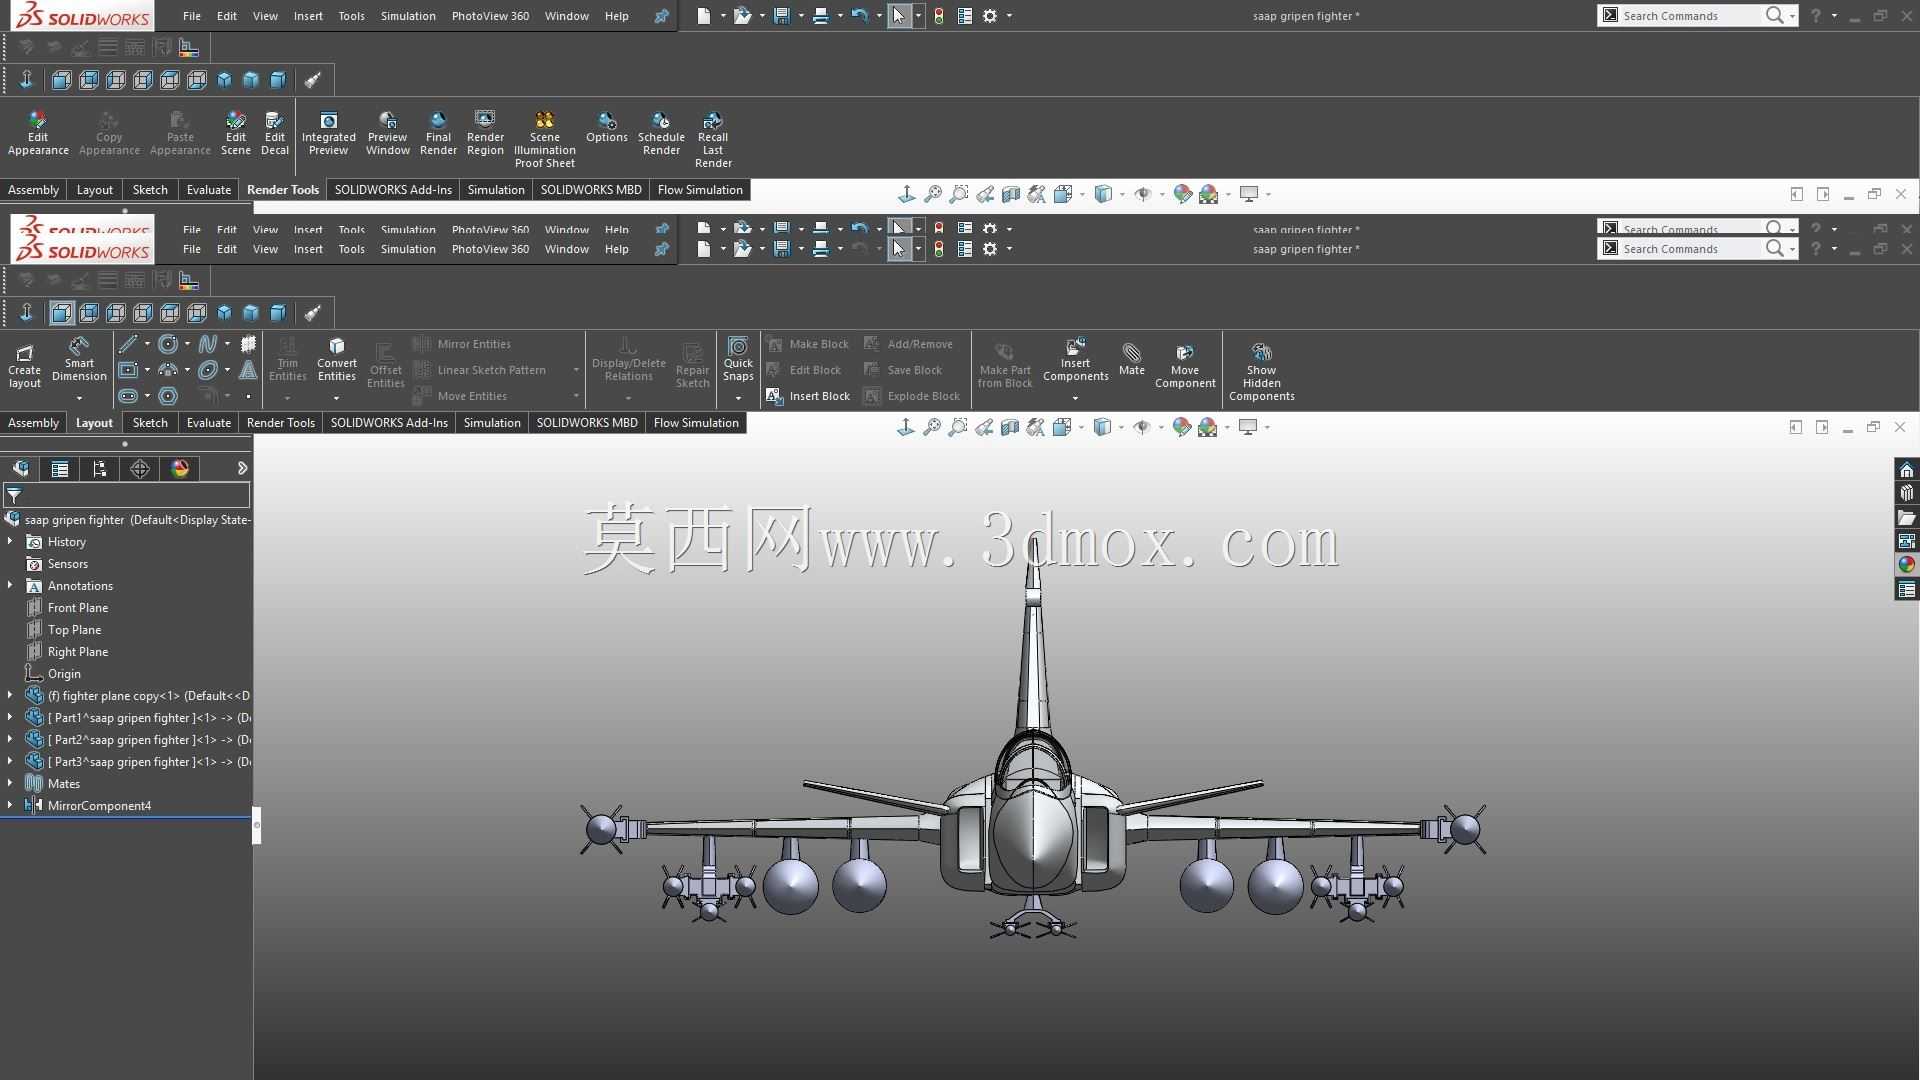Expand the MirrorComponent4 node
Viewport: 1920px width, 1080px height.
[x=11, y=806]
